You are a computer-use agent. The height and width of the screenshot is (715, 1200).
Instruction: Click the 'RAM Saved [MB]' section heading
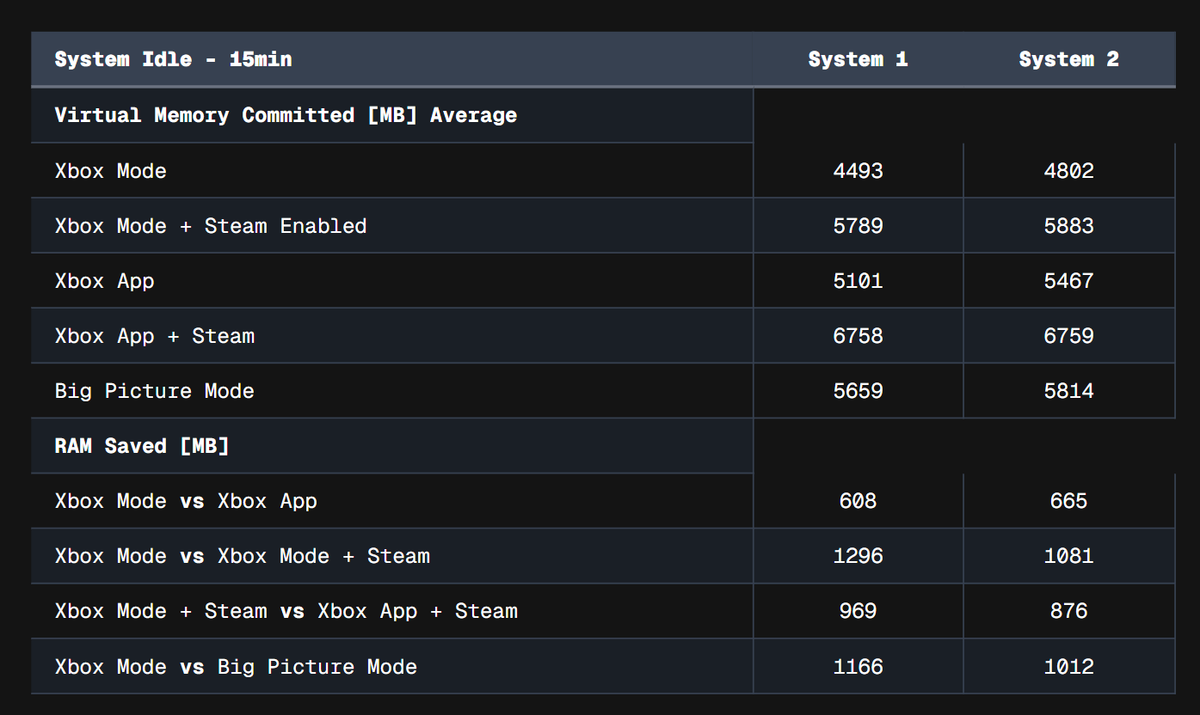pos(142,446)
